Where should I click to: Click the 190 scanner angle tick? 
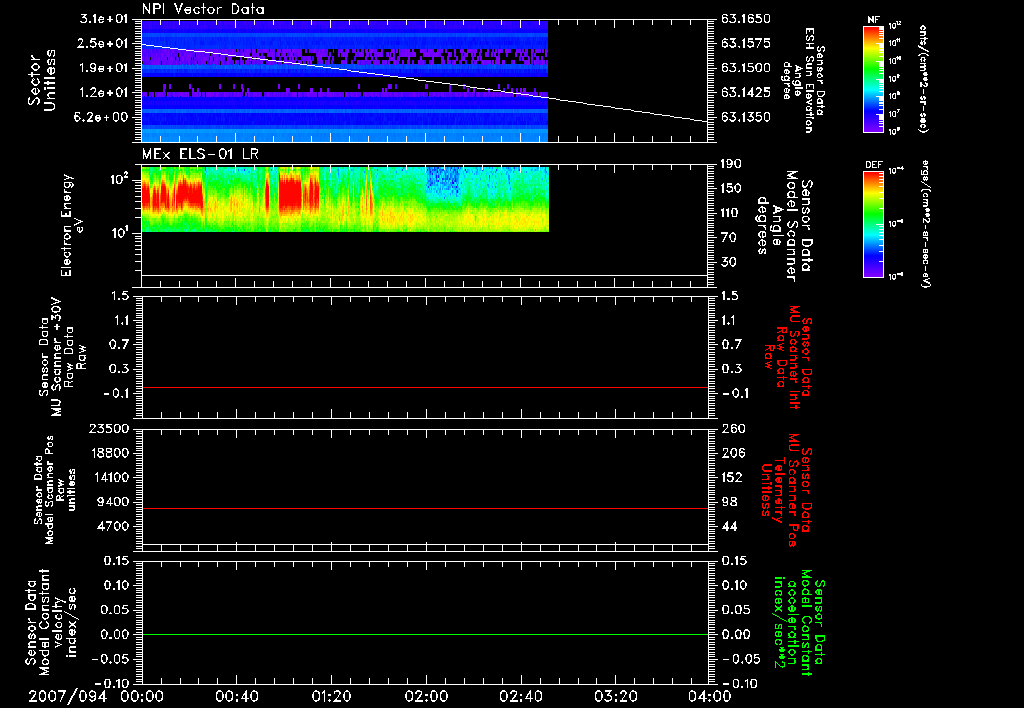coord(731,164)
